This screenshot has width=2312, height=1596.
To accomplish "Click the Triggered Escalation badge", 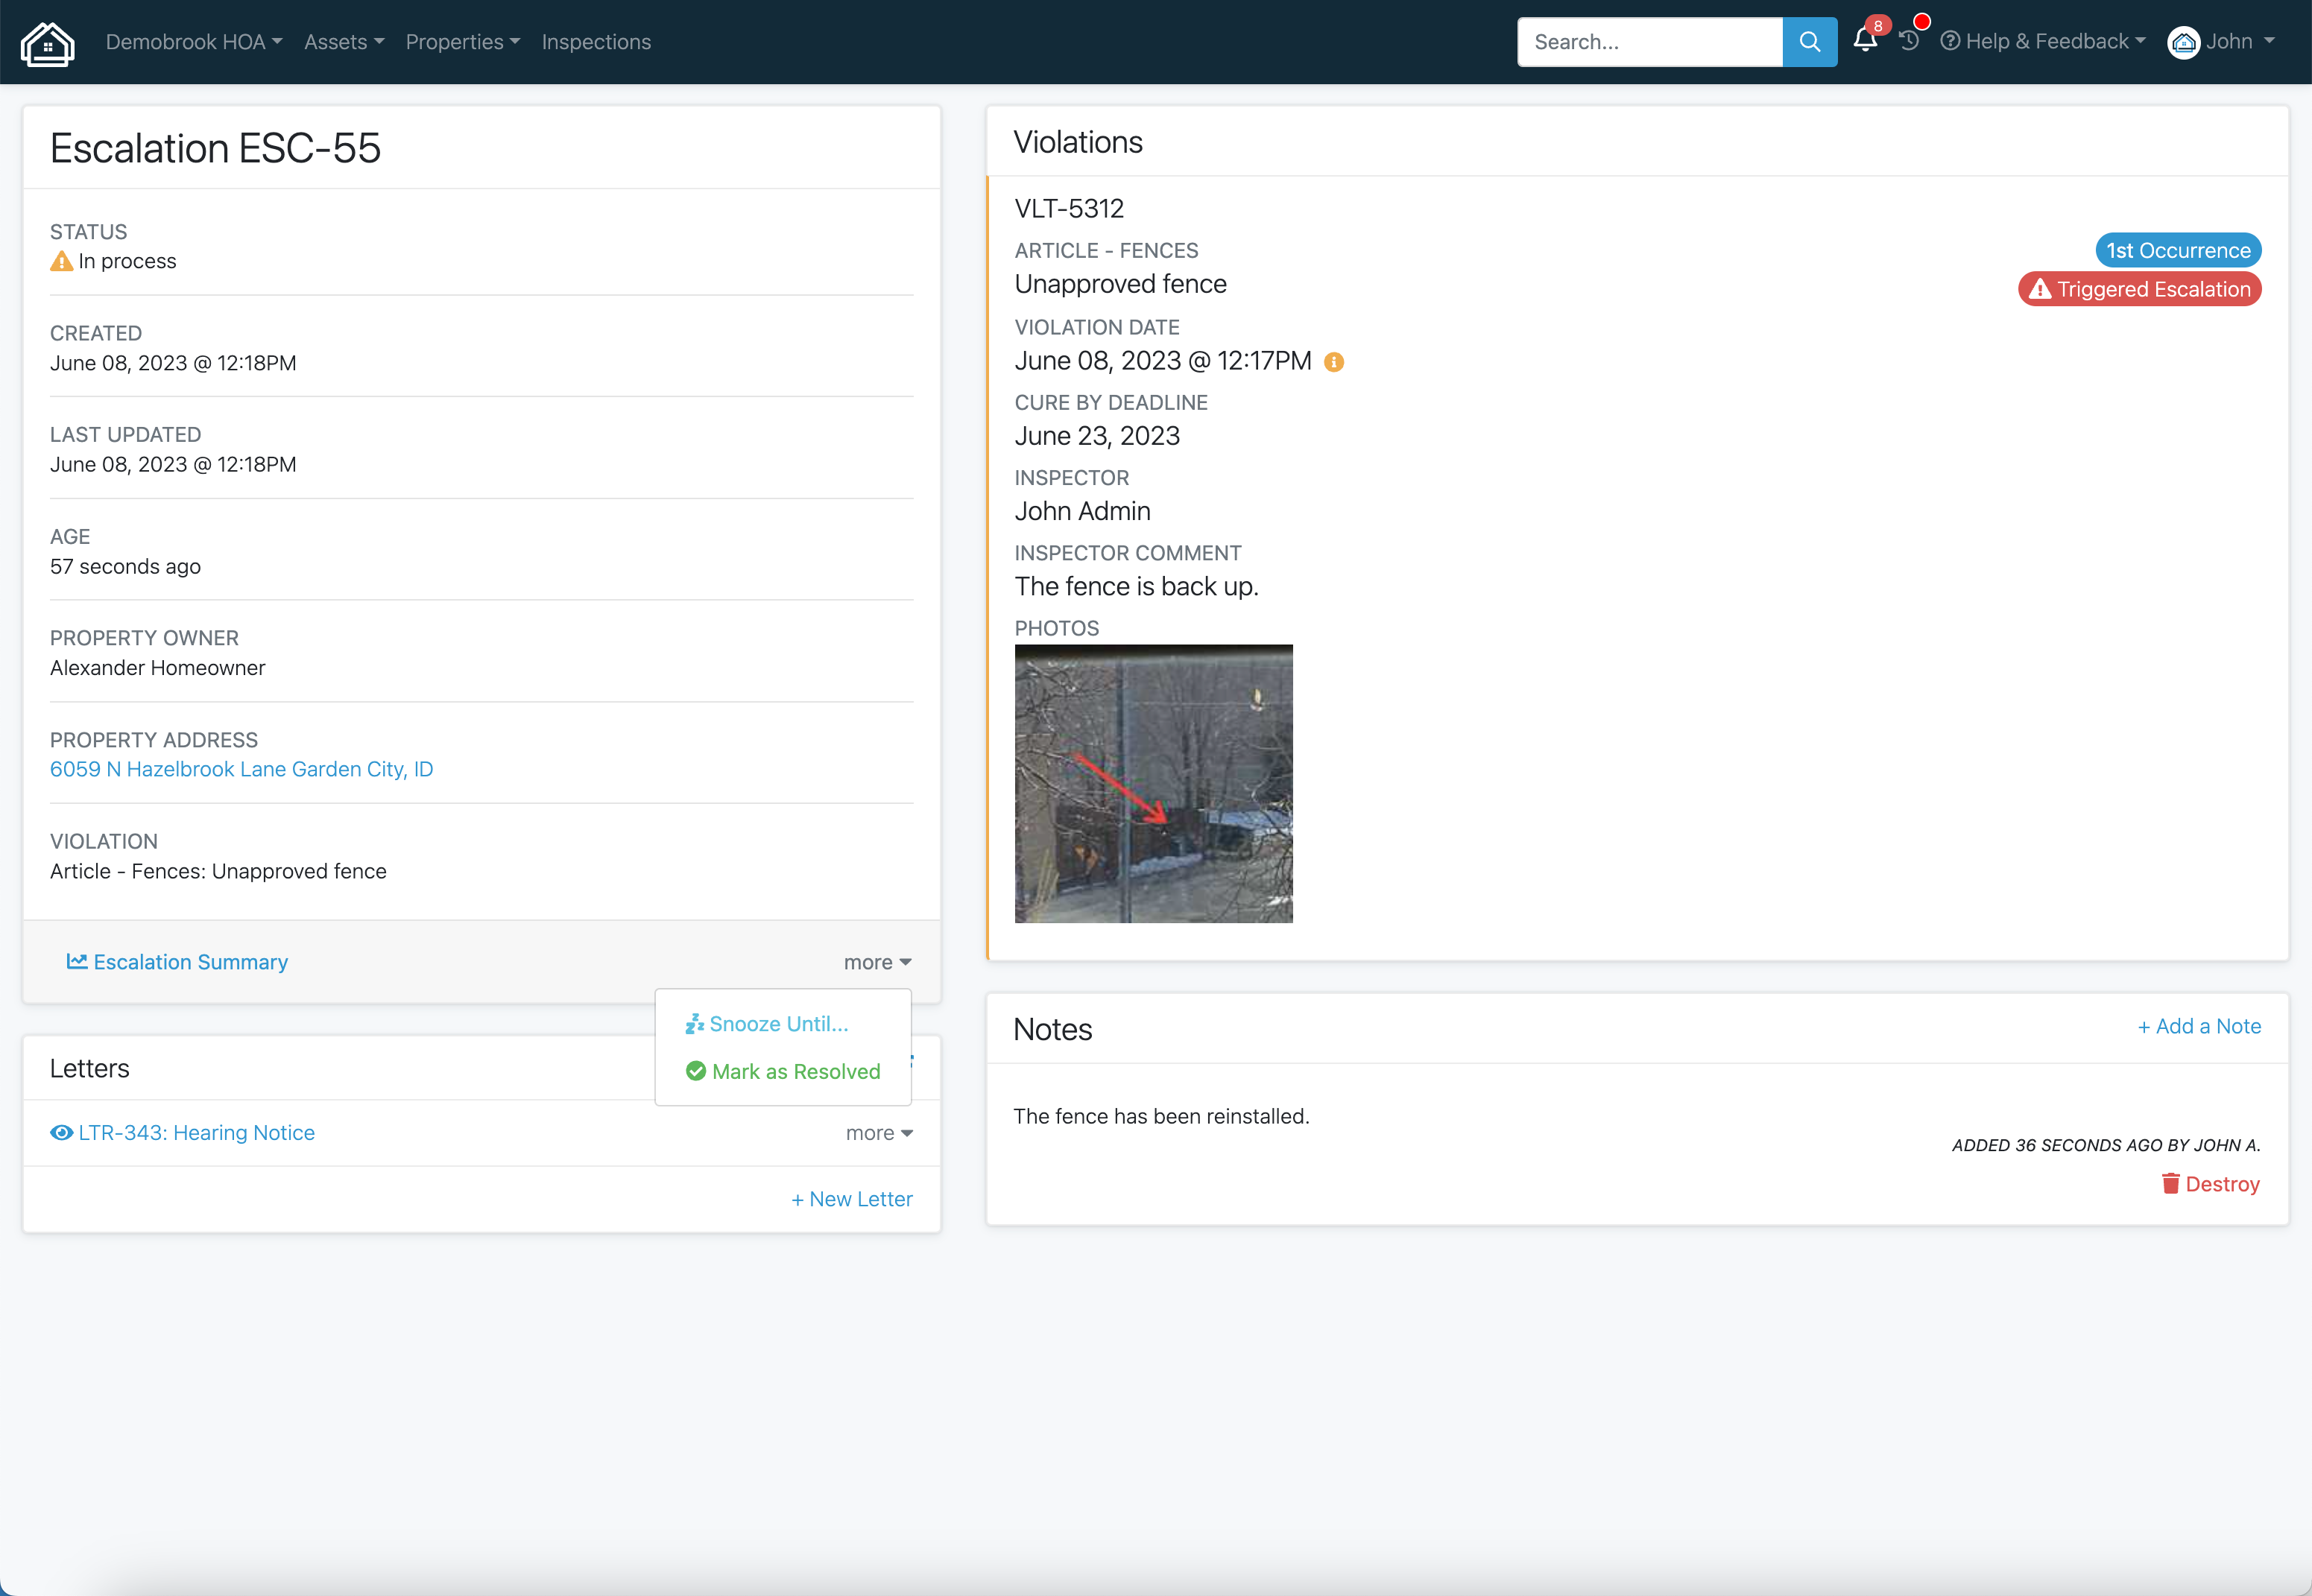I will click(x=2139, y=289).
